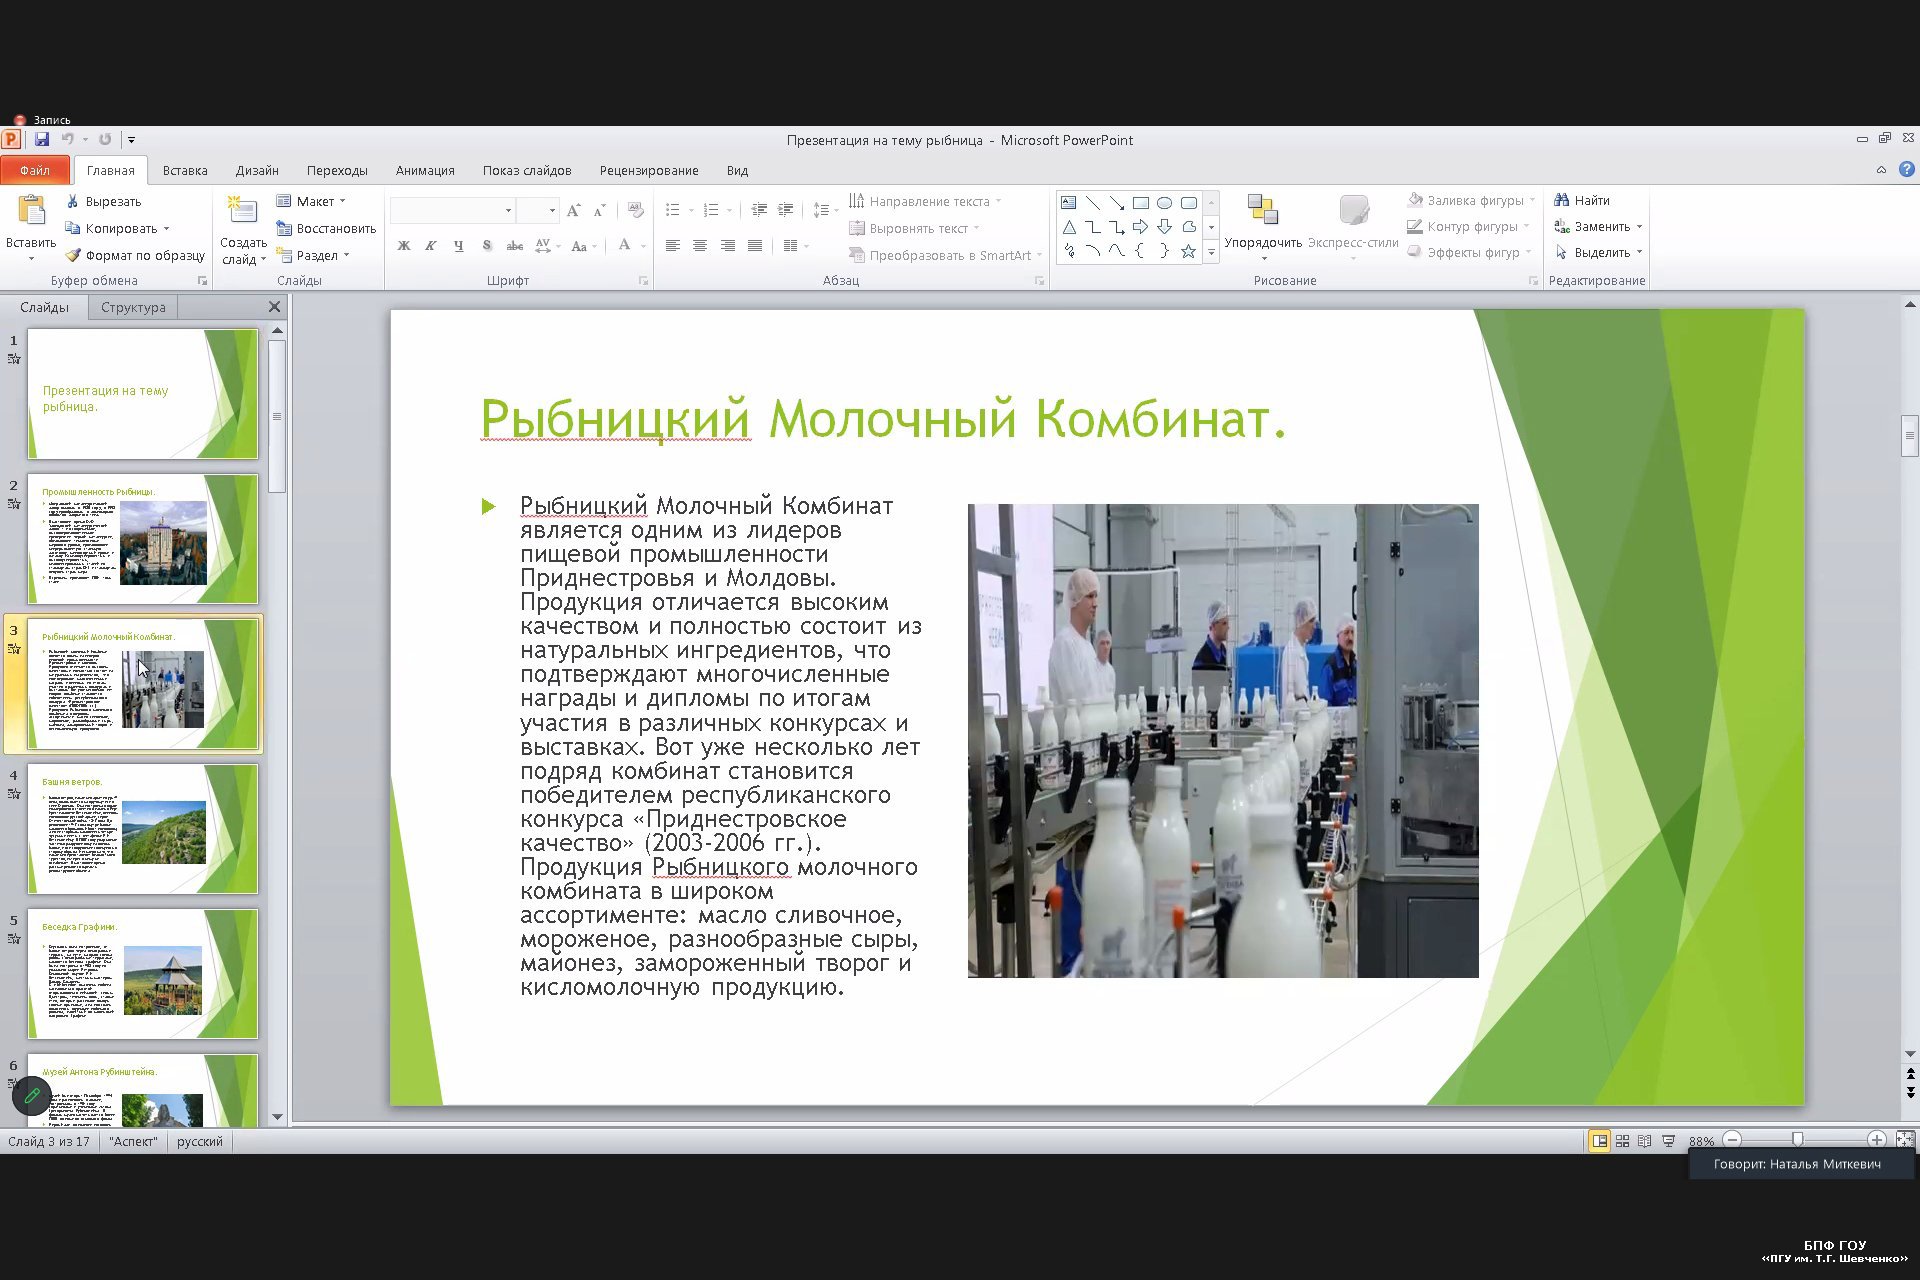Switch to Slide Sorter view icon
Viewport: 1920px width, 1280px height.
(1622, 1141)
